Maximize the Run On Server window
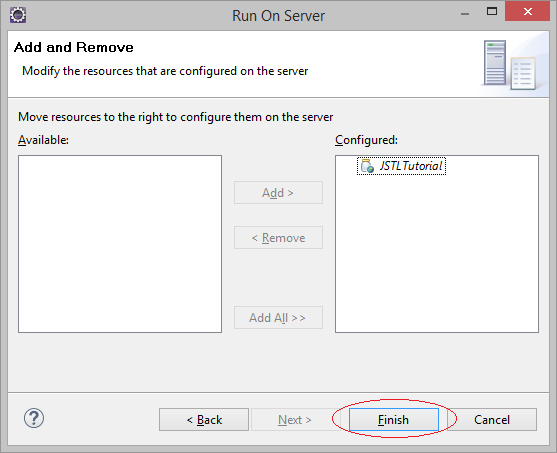557x453 pixels. (492, 12)
